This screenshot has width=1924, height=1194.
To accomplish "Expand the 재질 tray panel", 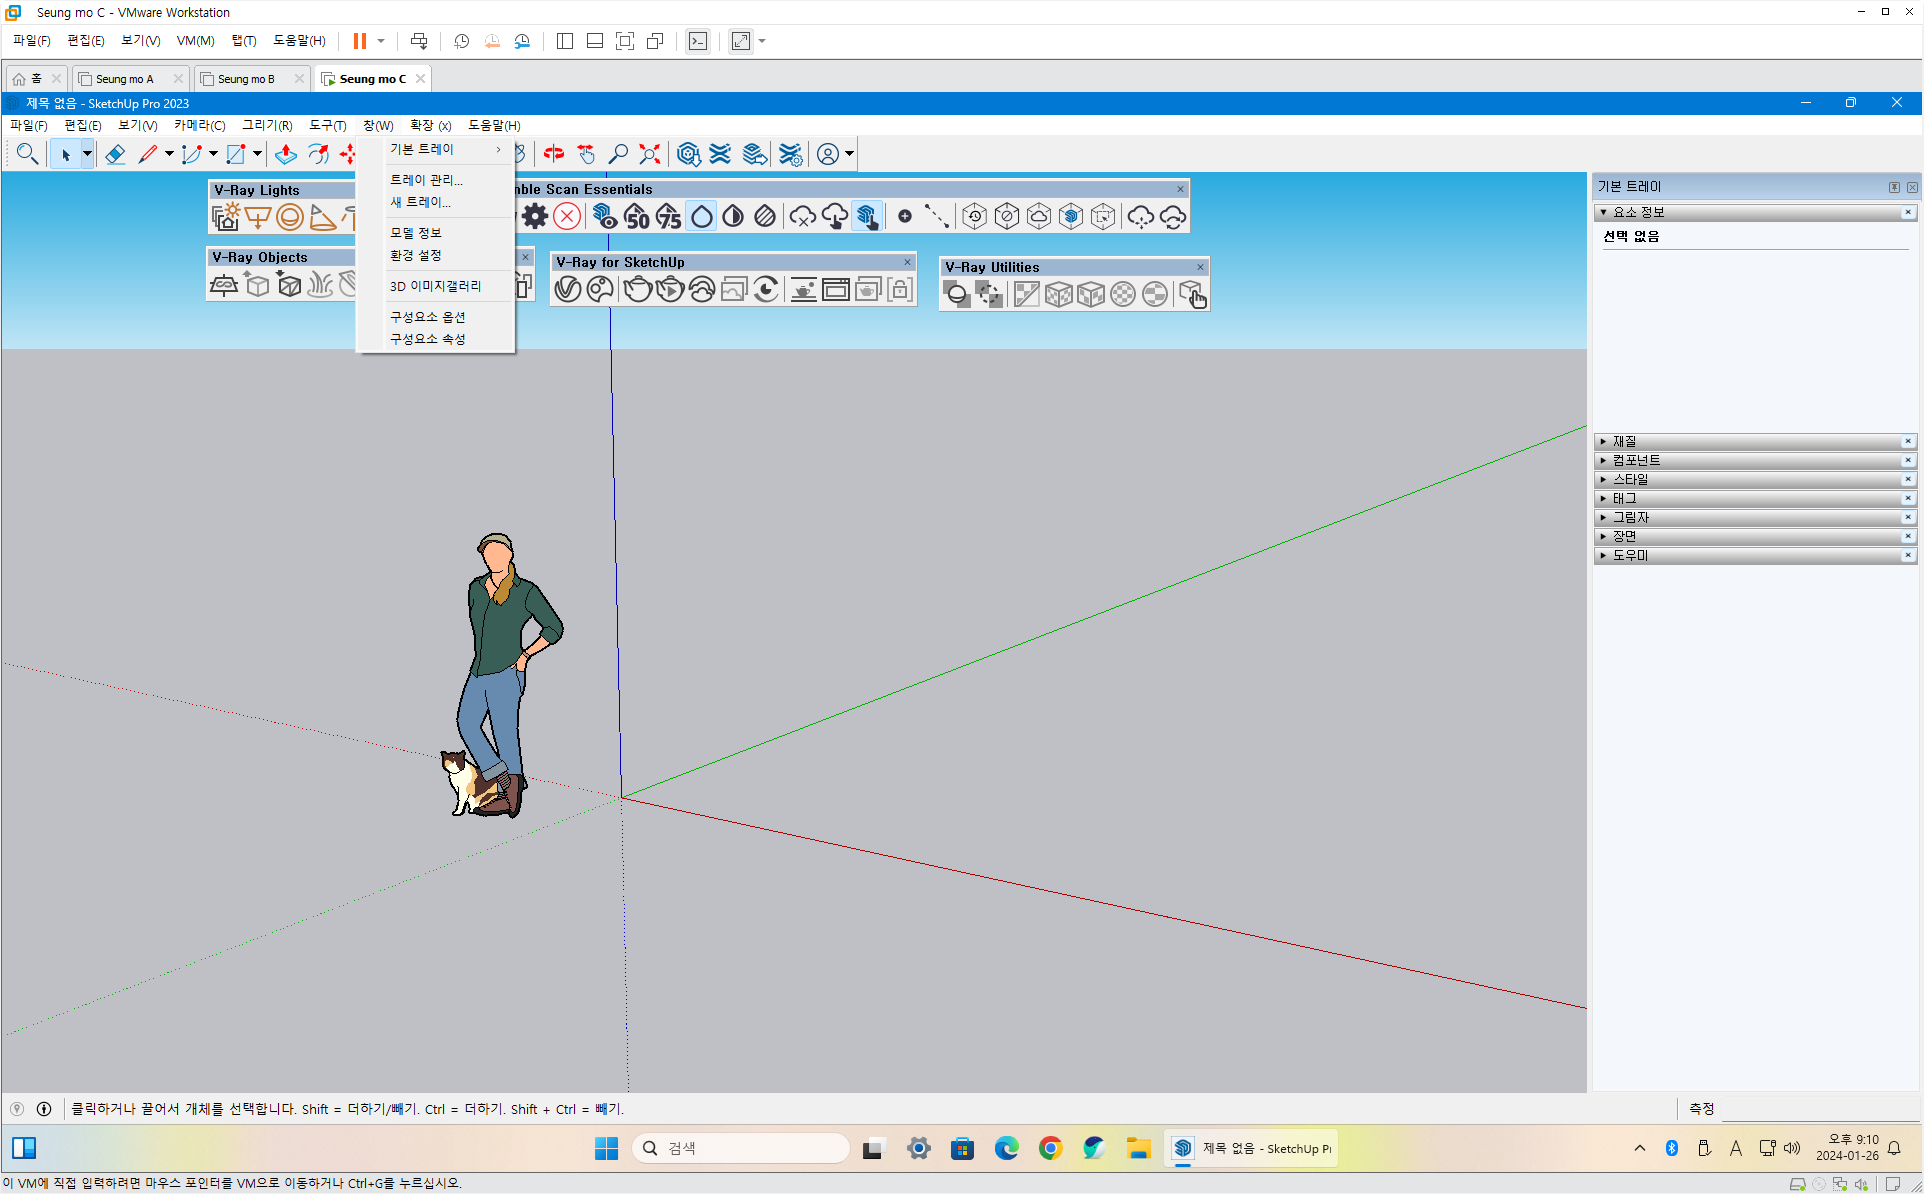I will click(1624, 441).
